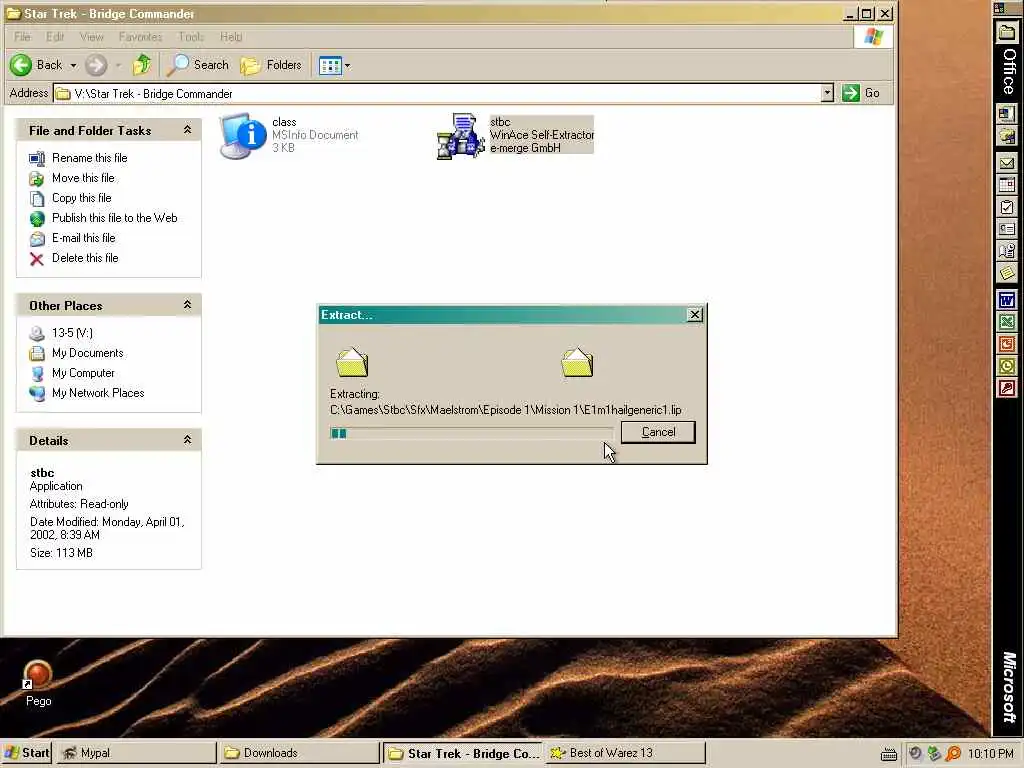
Task: Open the 13-5 (V:) drive link
Action: [72, 333]
